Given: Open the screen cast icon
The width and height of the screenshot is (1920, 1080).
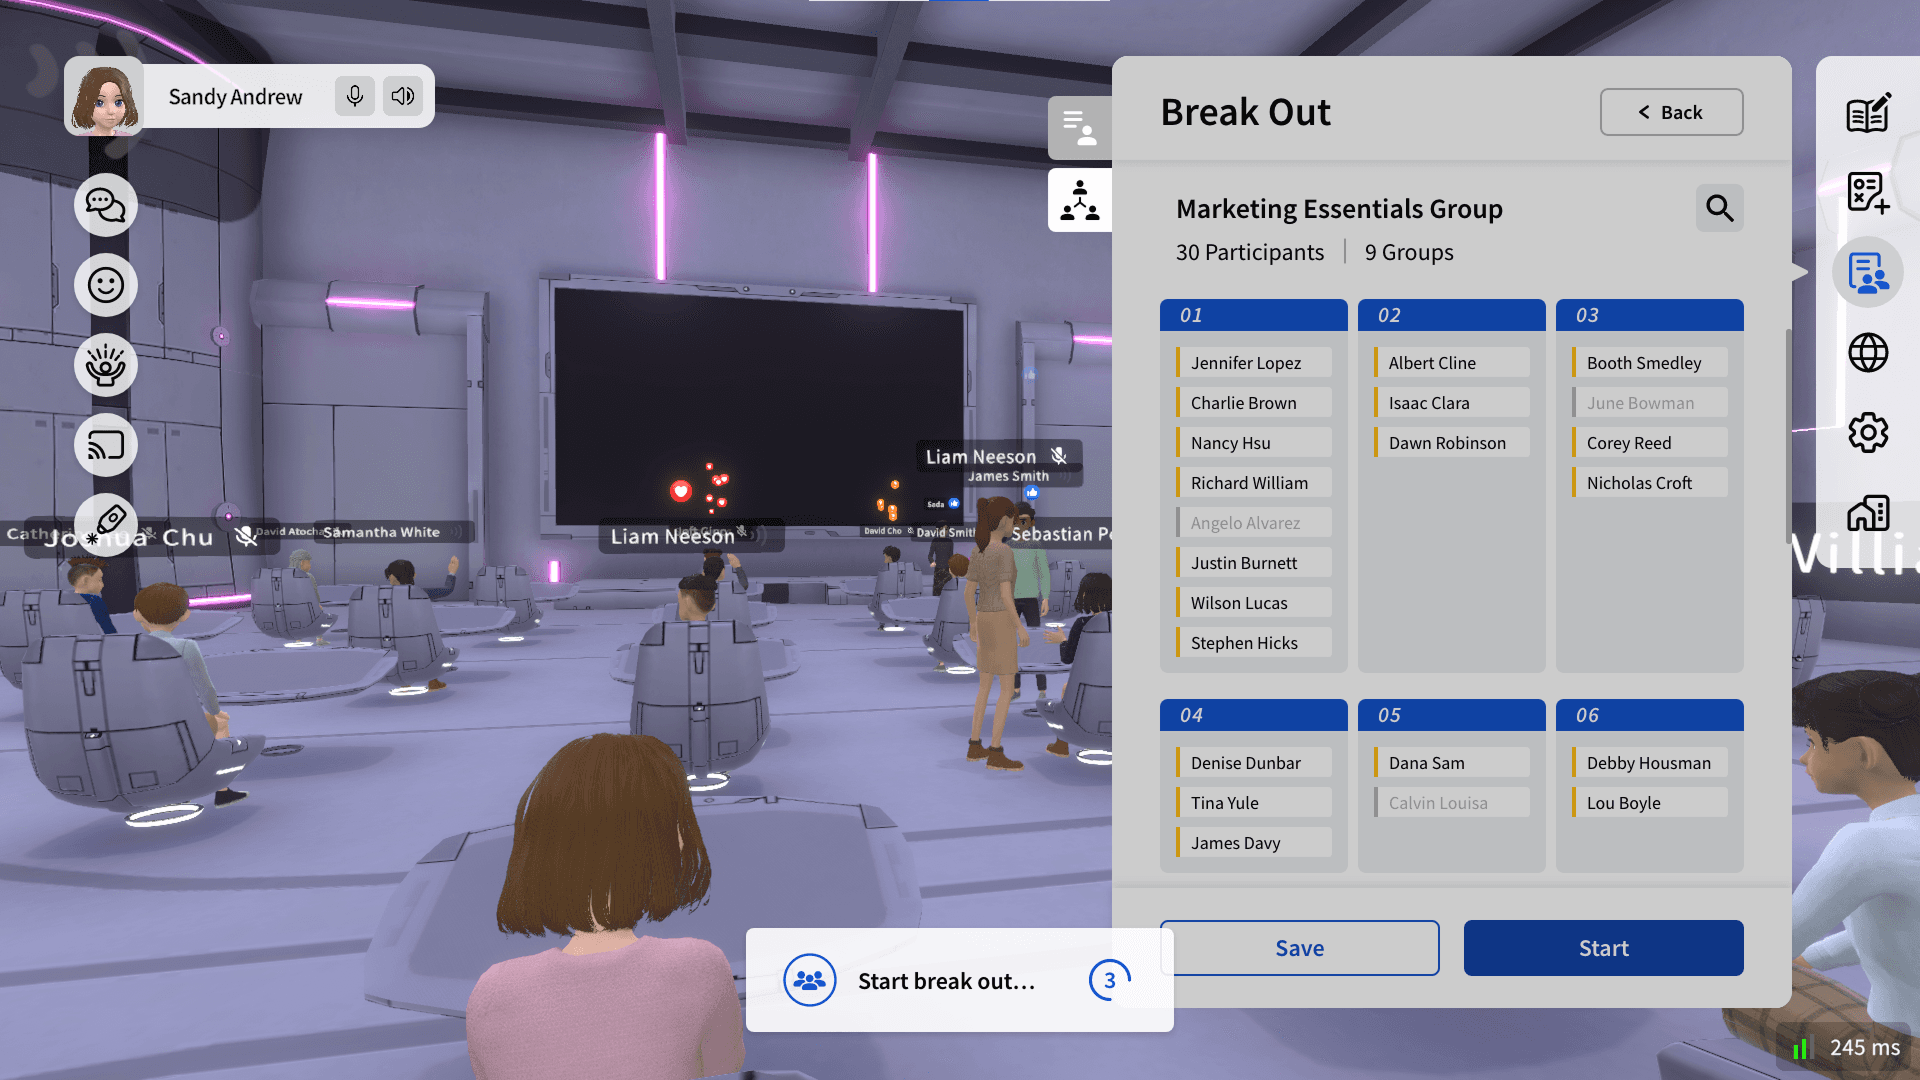Looking at the screenshot, I should 105,445.
